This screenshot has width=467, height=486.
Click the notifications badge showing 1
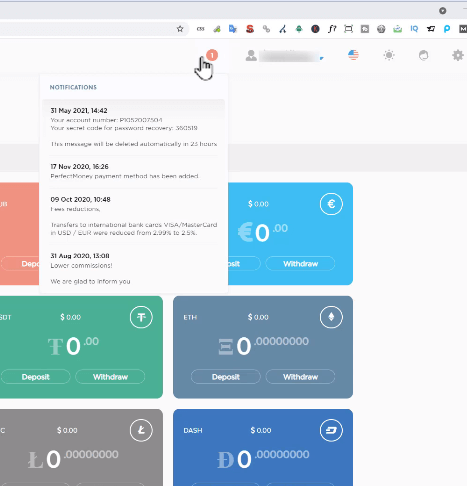(x=212, y=55)
